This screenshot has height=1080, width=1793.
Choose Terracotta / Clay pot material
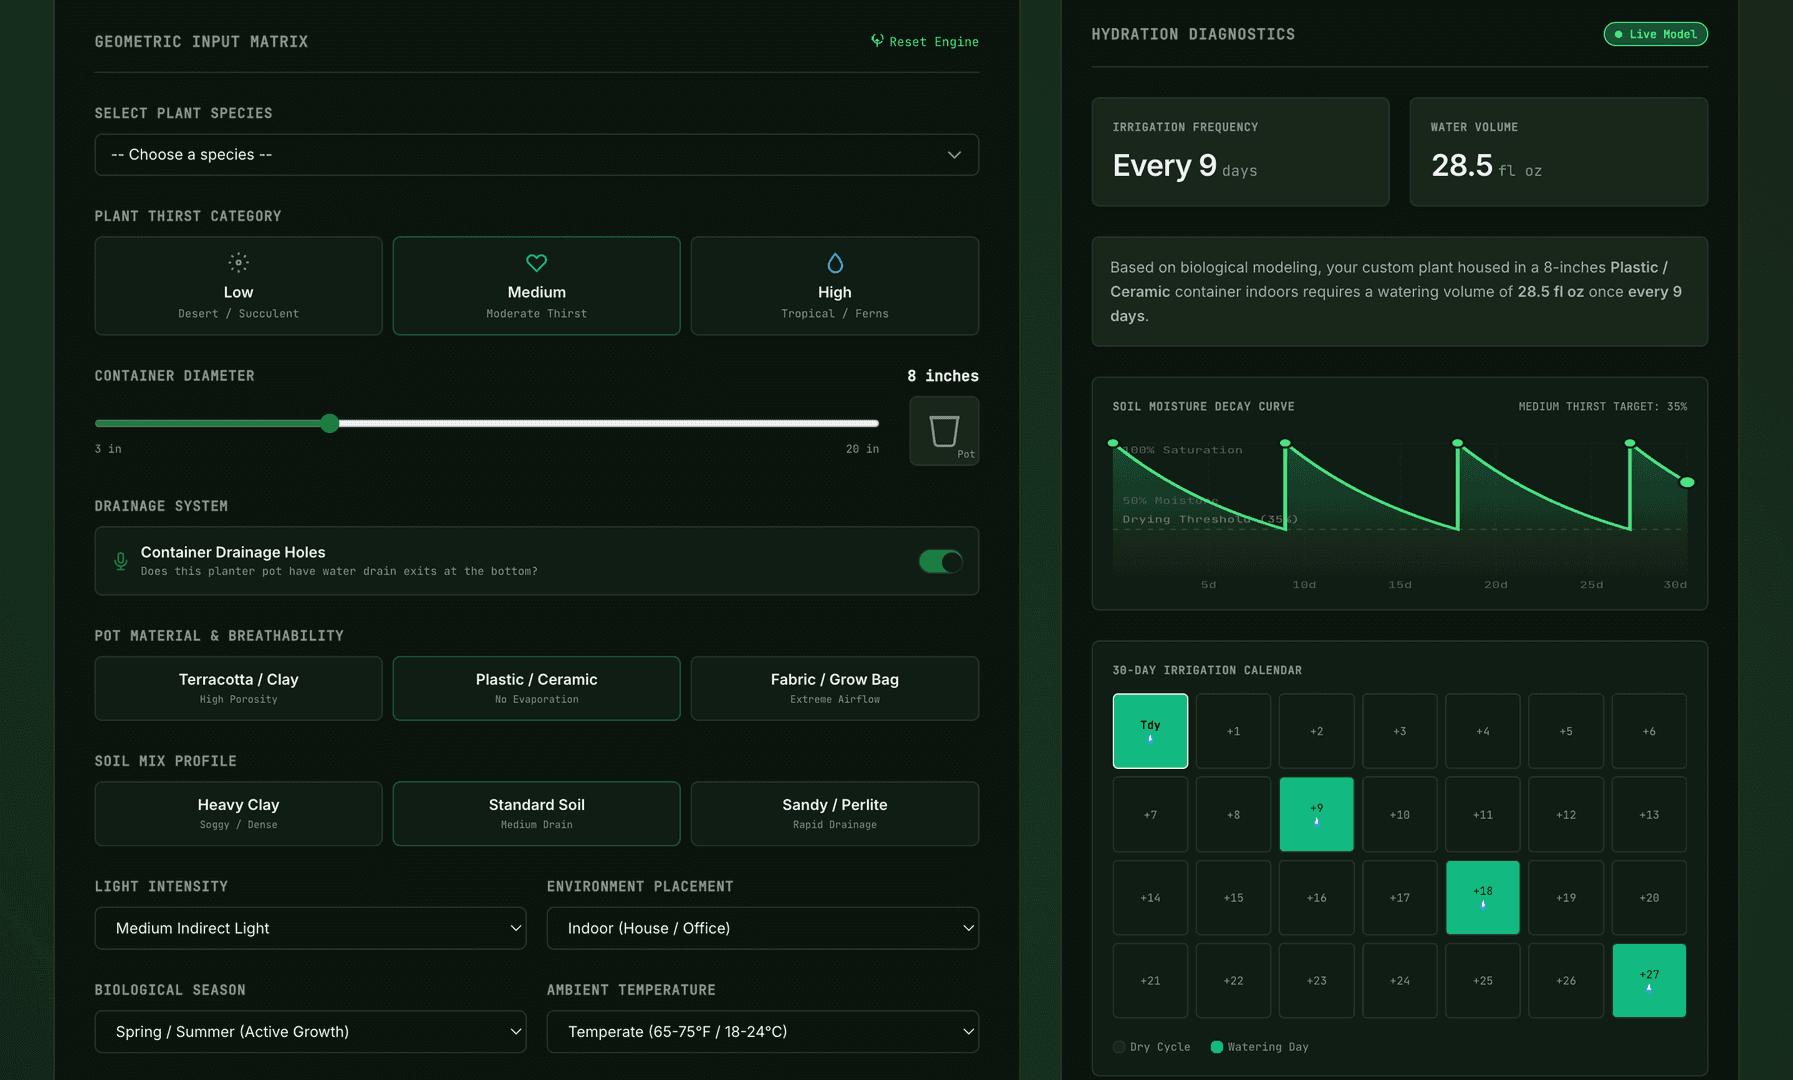238,688
